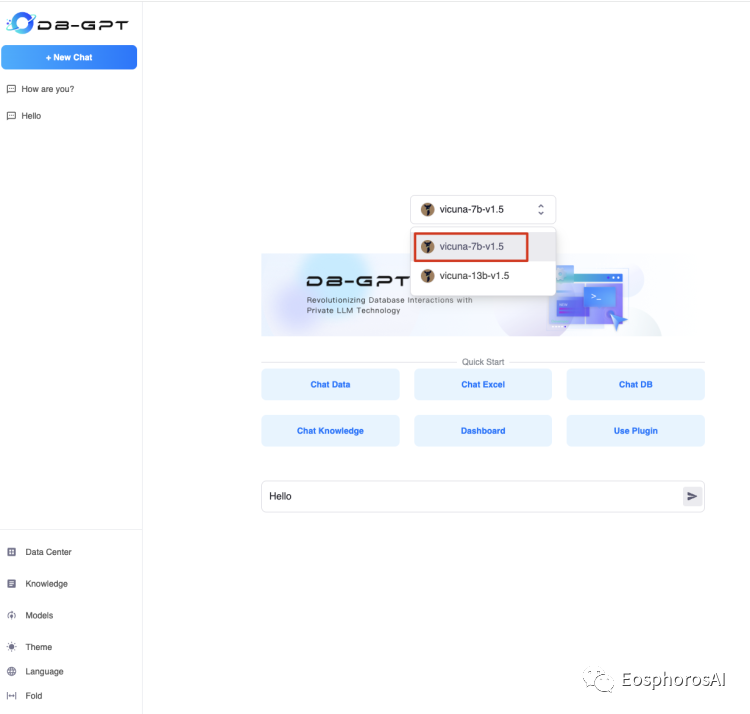Screen dimensions: 750x714
Task: Click the Language globe icon
Action: [x=12, y=671]
